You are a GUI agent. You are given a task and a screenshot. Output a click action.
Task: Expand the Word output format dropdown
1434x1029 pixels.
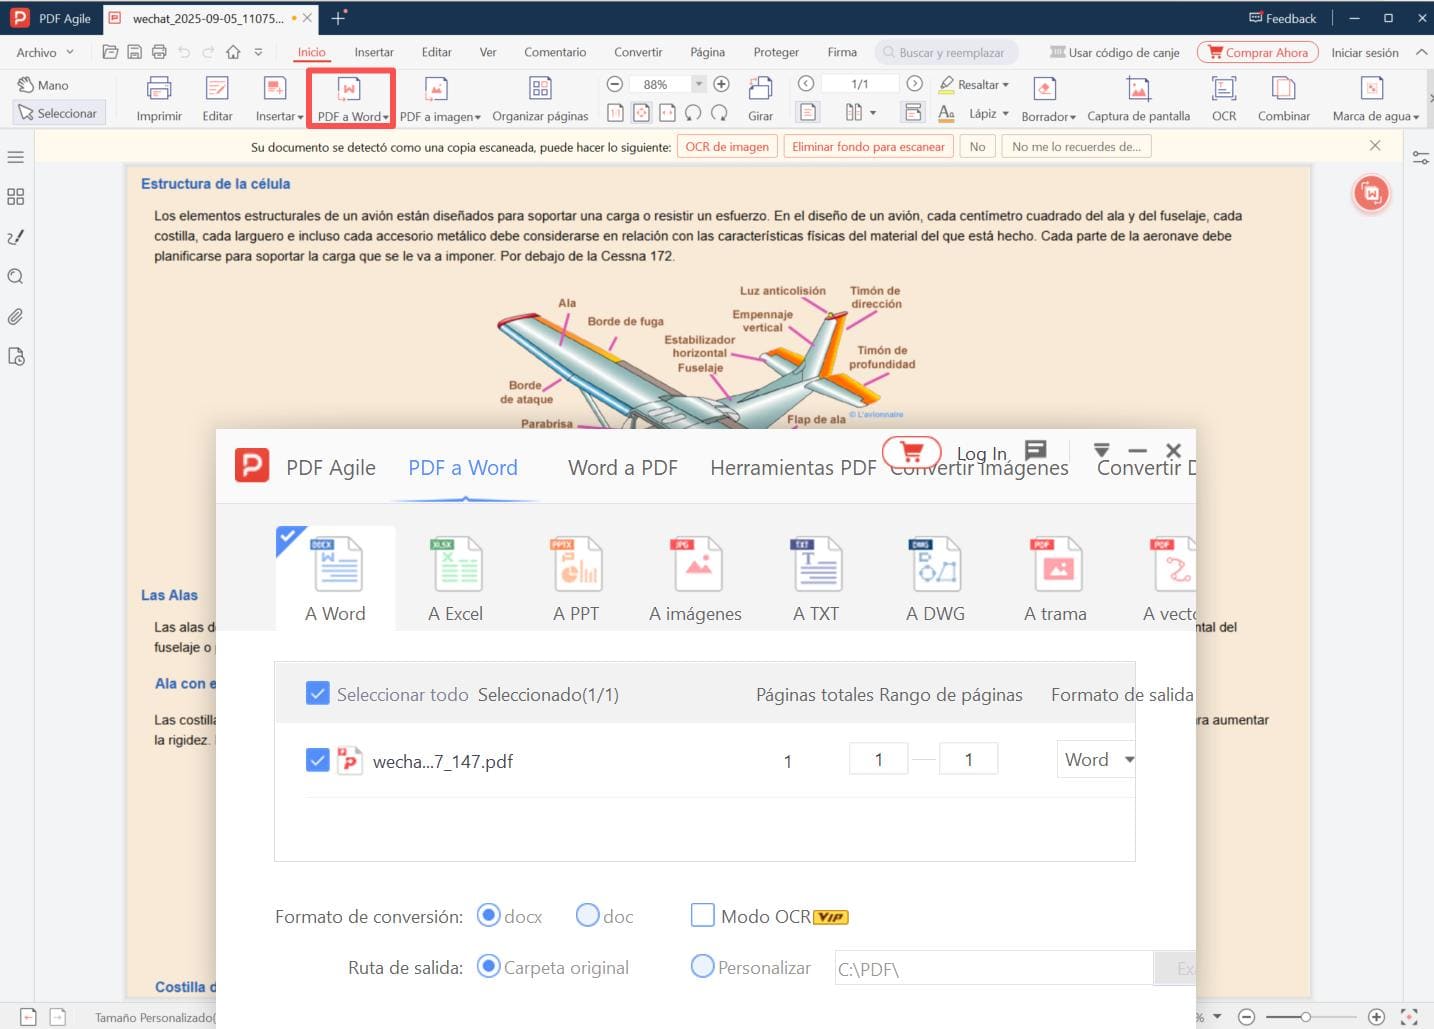click(x=1128, y=760)
